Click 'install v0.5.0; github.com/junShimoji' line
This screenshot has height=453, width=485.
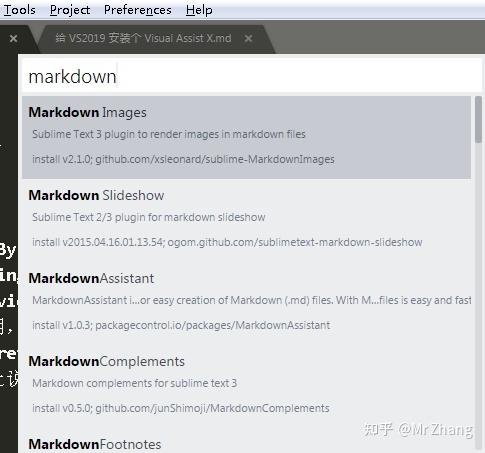pyautogui.click(x=181, y=408)
